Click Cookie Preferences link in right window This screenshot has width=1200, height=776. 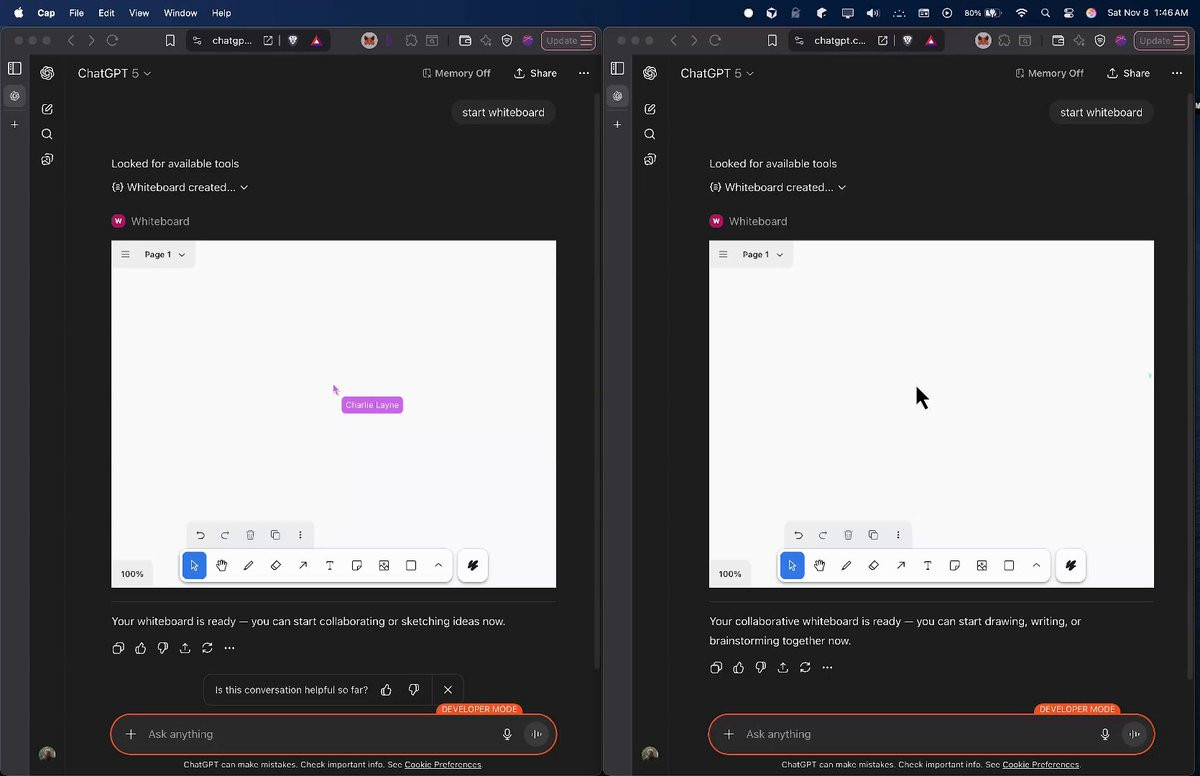[1041, 765]
